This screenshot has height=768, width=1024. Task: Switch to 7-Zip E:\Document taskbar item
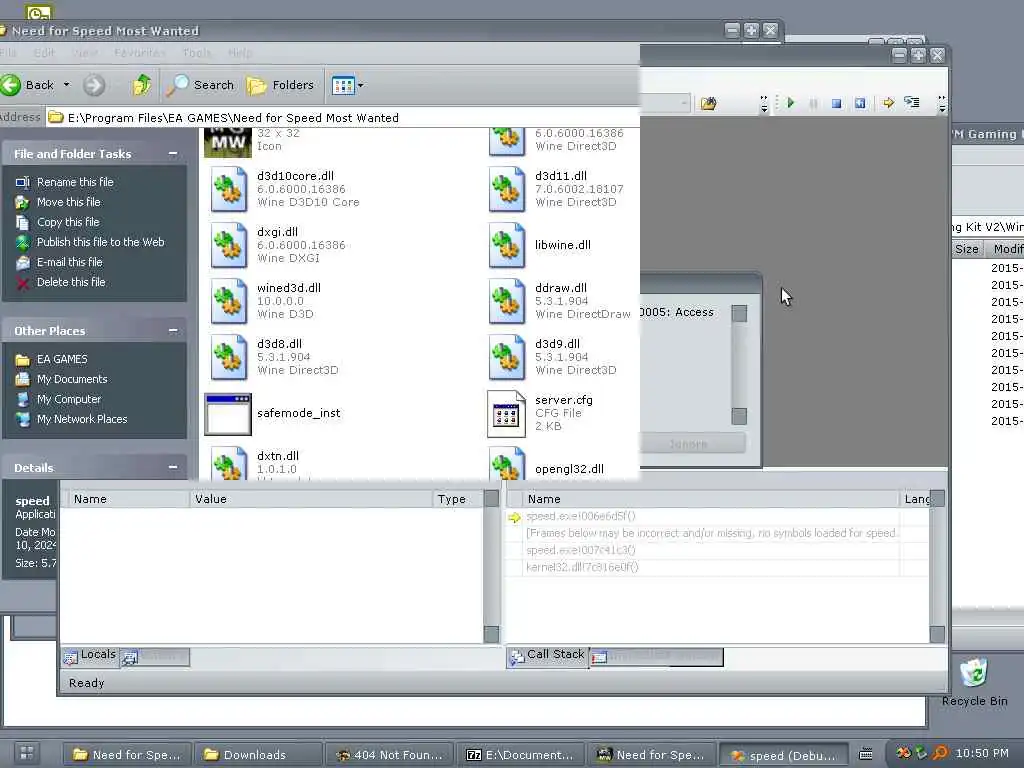[519, 754]
